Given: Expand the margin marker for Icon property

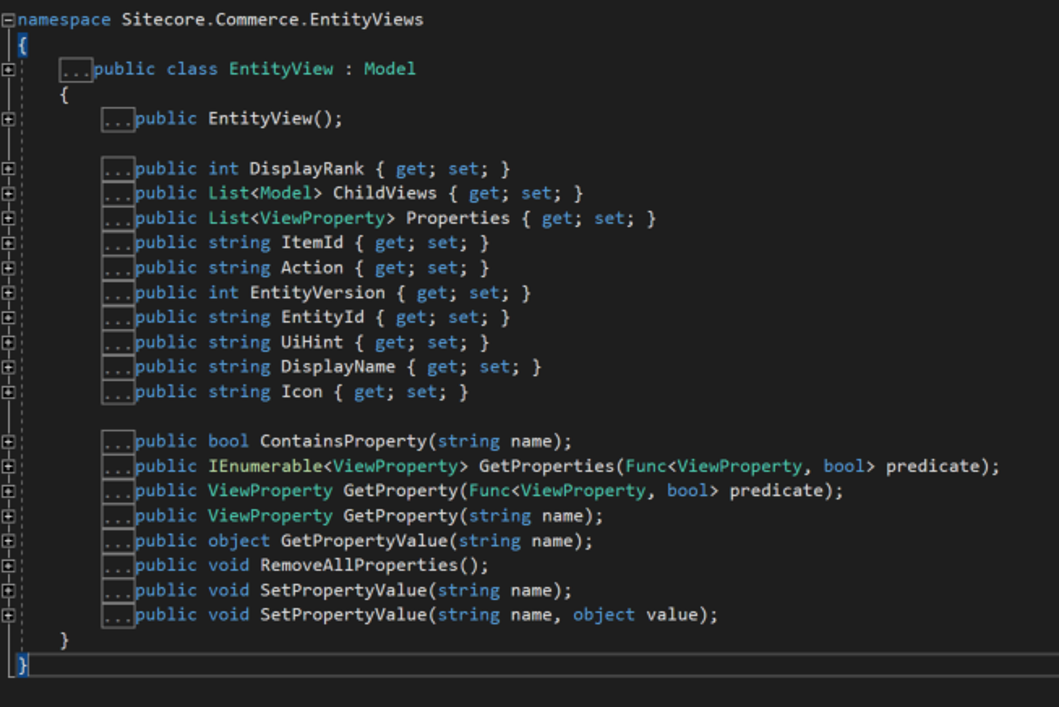Looking at the screenshot, I should pos(8,392).
